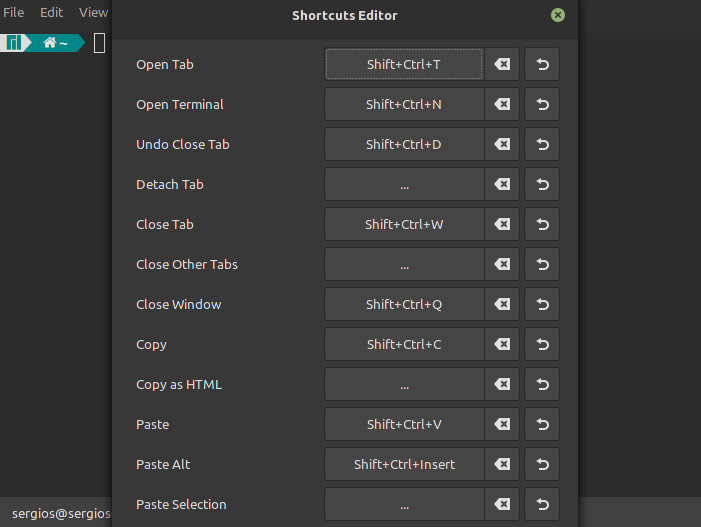Reset the Open Terminal shortcut to default
This screenshot has height=527, width=701.
542,104
